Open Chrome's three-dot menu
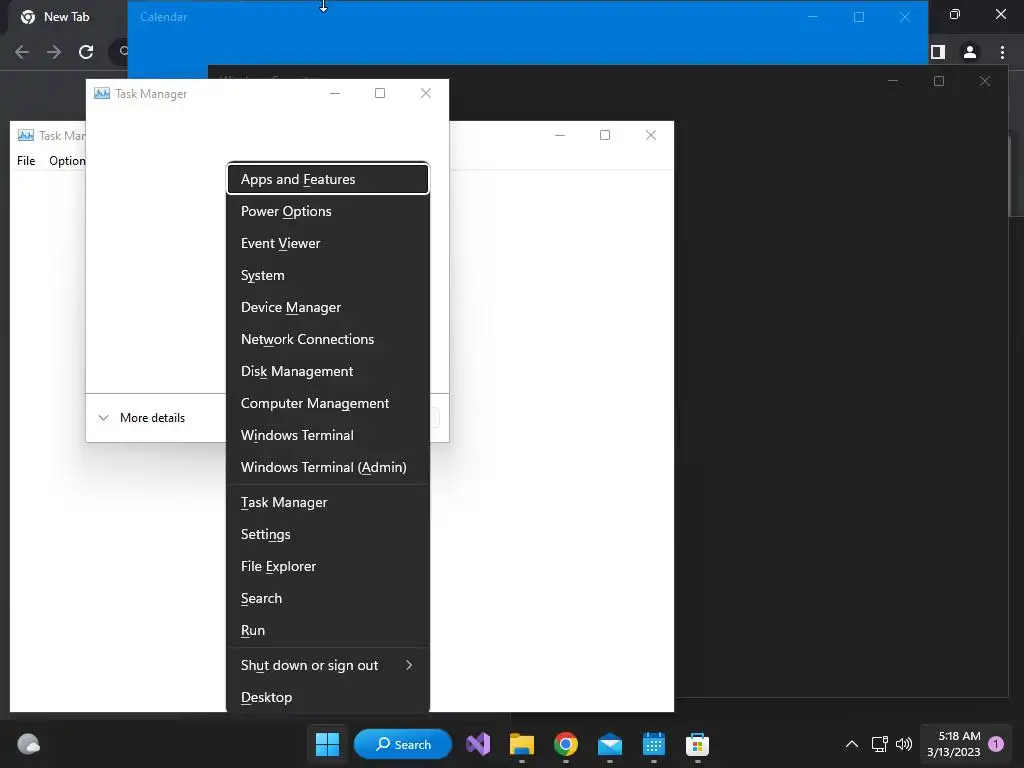Viewport: 1024px width, 768px height. (1002, 52)
